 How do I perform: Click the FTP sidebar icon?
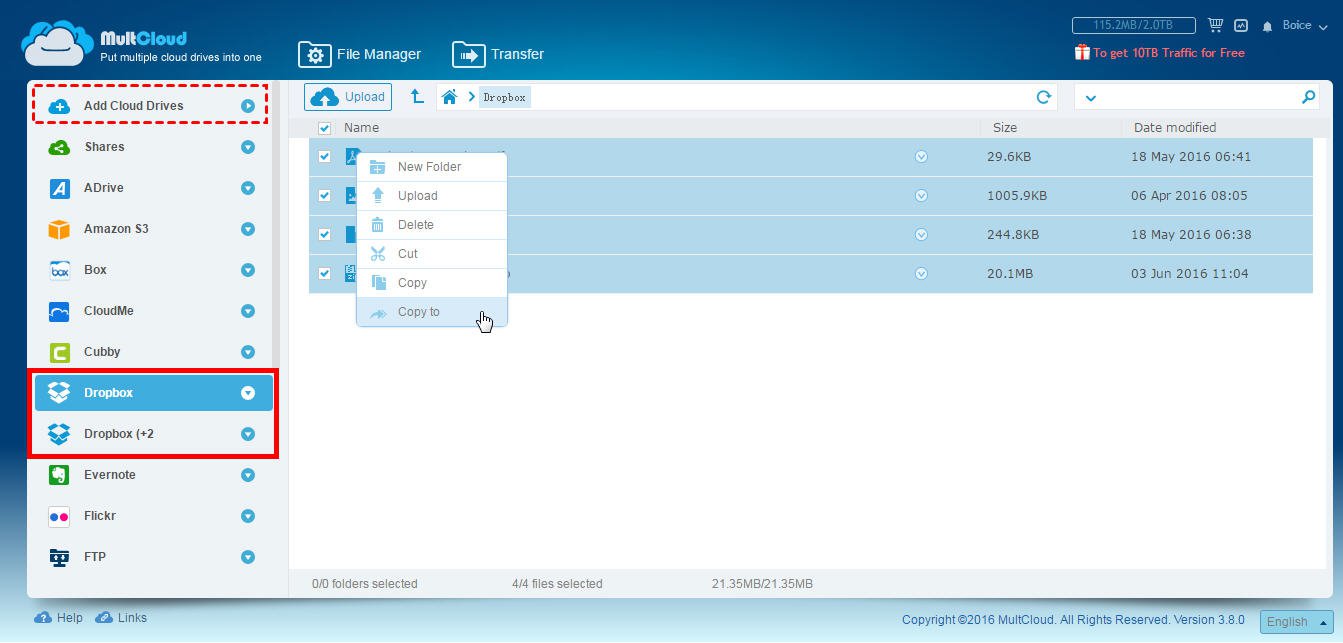[x=59, y=557]
